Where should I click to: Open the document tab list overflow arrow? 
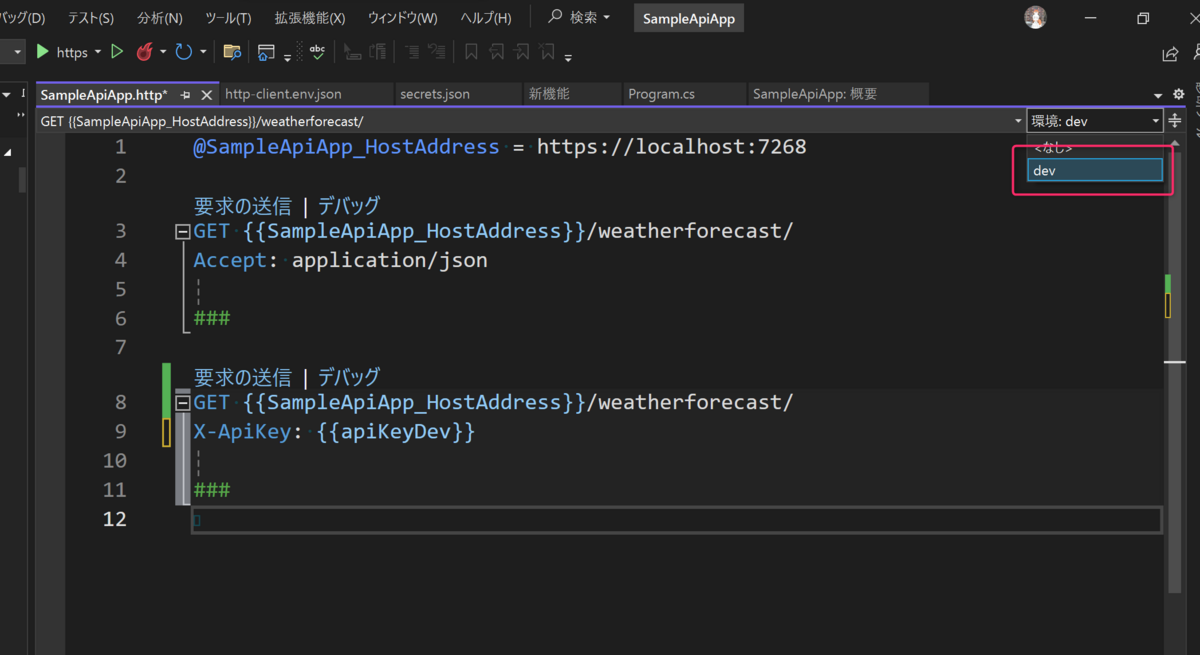(1158, 95)
